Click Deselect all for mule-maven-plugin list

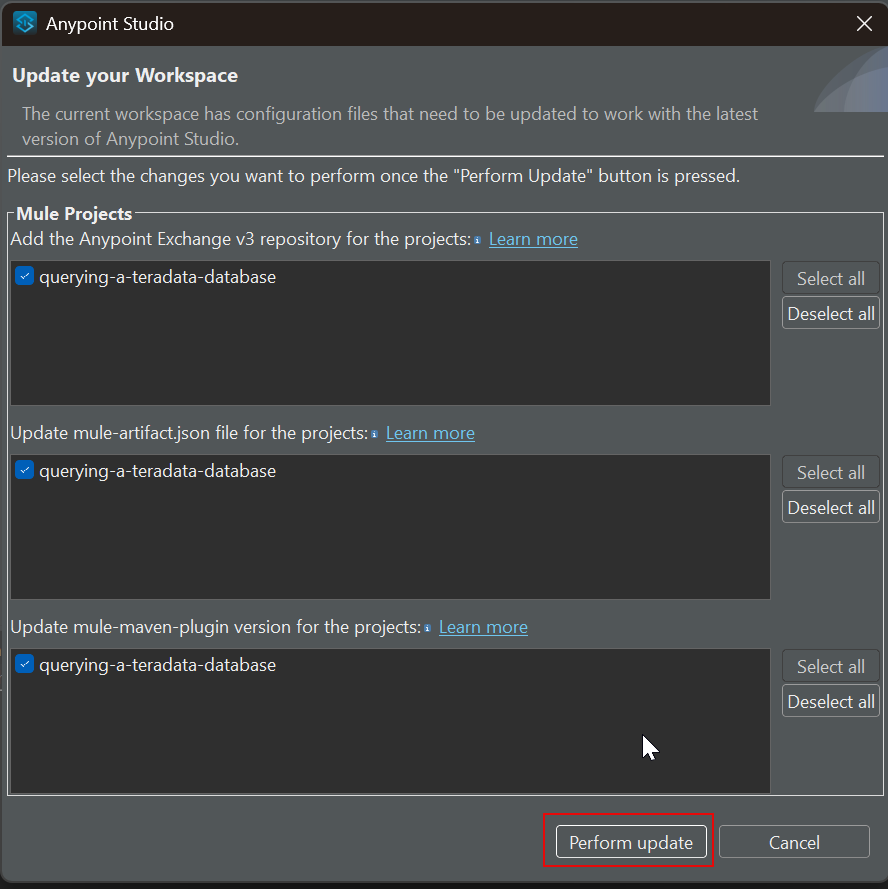coord(831,701)
